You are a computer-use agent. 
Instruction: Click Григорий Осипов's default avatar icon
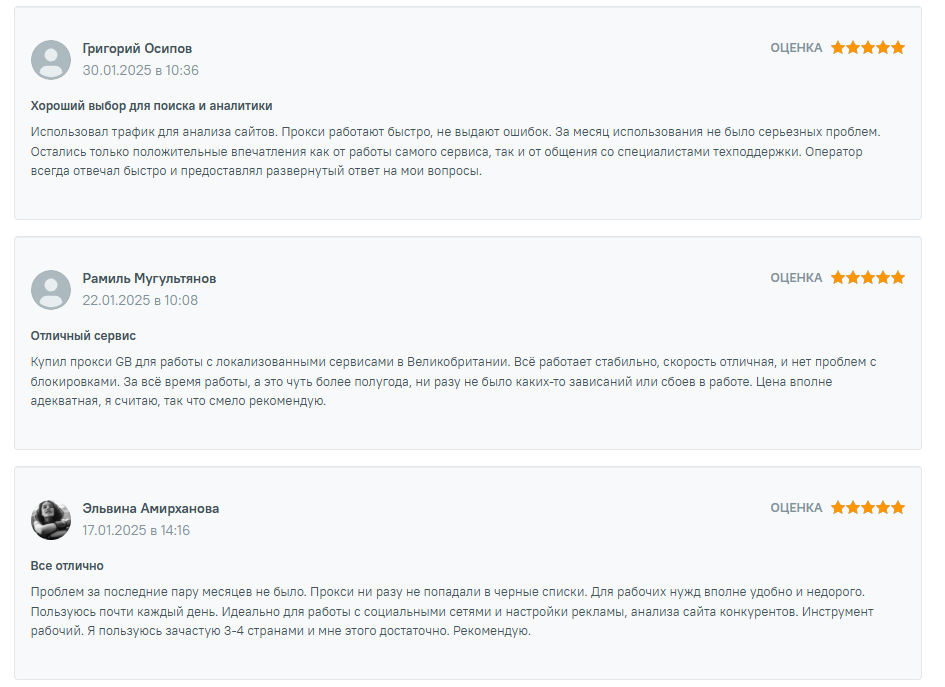coord(51,60)
